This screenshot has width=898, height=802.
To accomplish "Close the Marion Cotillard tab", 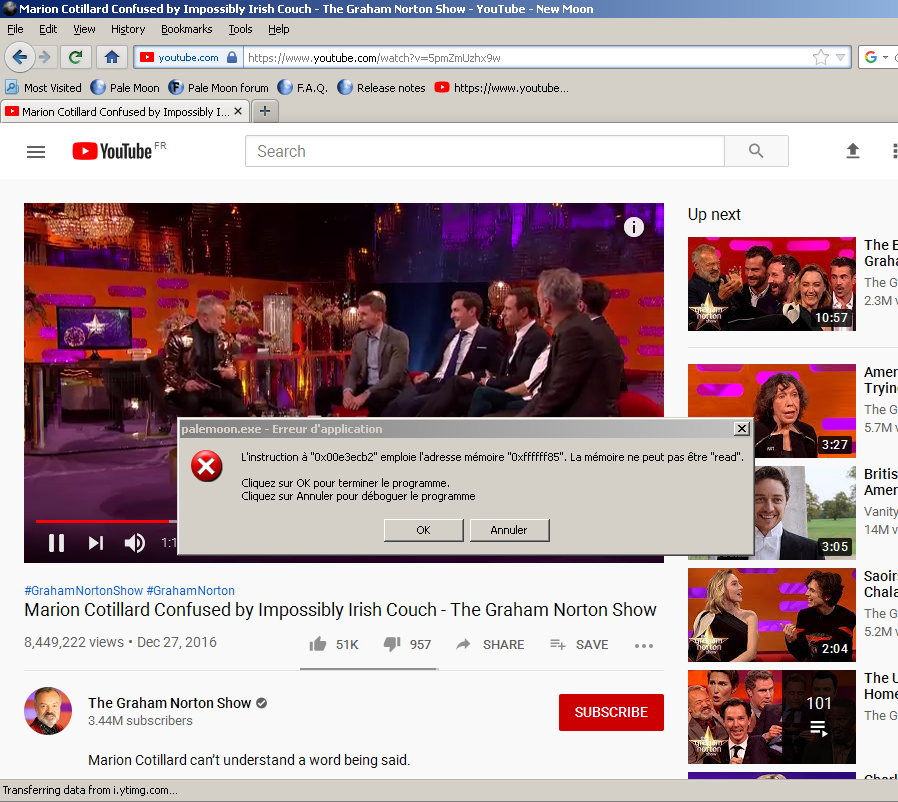I will tap(238, 111).
